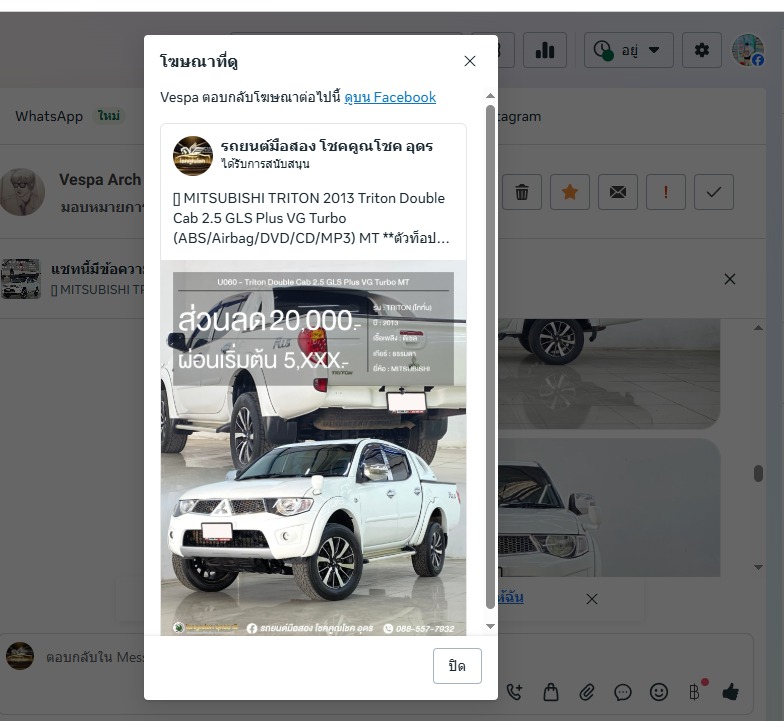Click the phone call icon in composer
Screen dimensions: 784x721
tap(514, 692)
